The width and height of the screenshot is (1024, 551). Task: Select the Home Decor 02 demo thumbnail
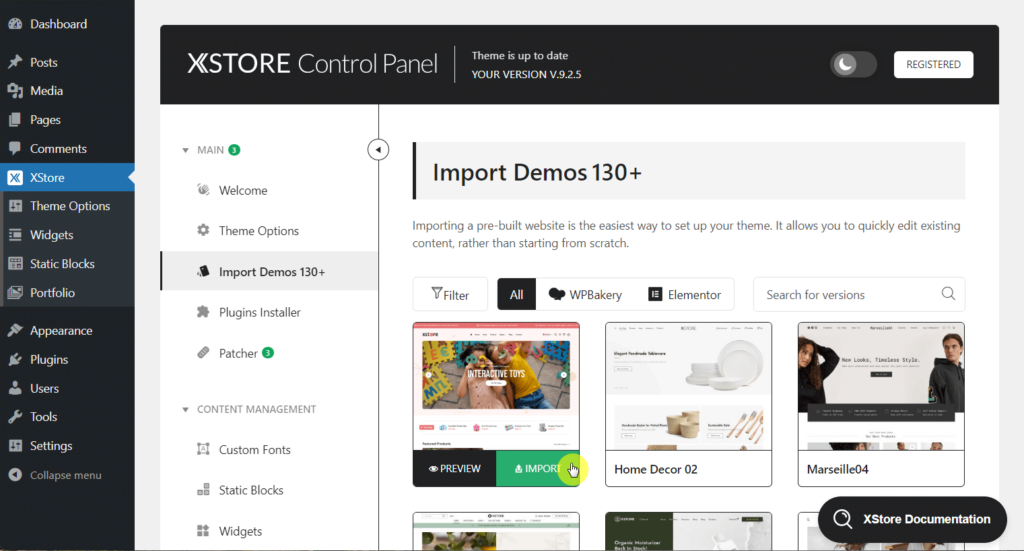(688, 386)
